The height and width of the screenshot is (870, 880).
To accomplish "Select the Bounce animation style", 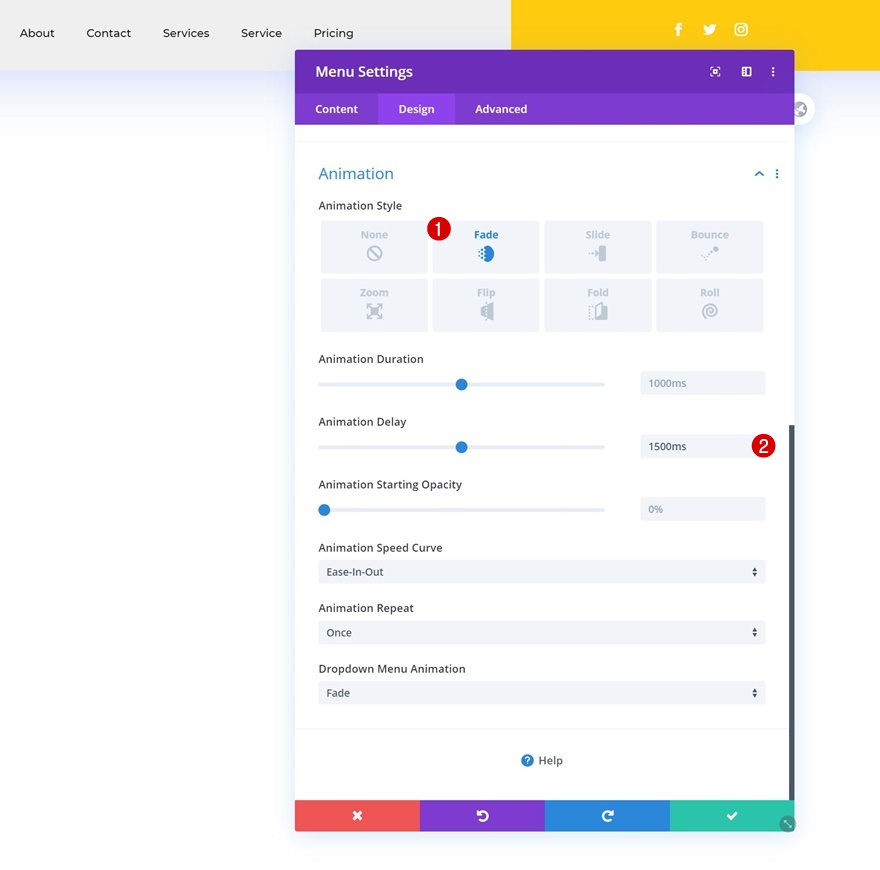I will 709,247.
